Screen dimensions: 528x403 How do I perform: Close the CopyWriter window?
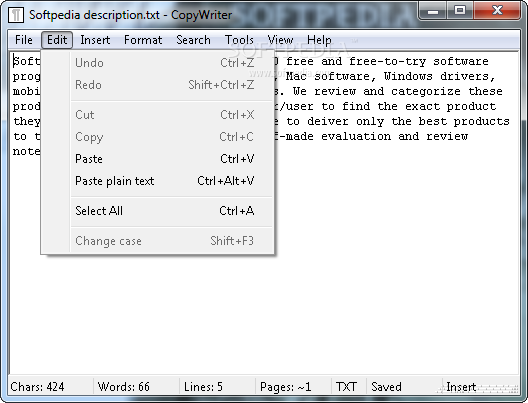pos(498,11)
